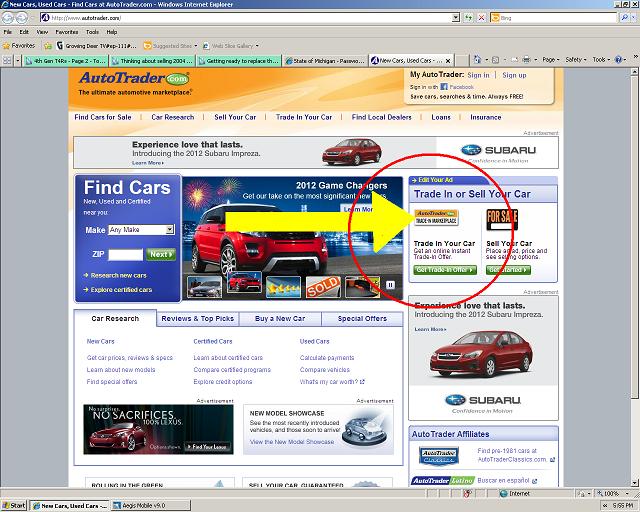Click the Stop loading red X icon
The image size is (640, 512).
tap(481, 18)
